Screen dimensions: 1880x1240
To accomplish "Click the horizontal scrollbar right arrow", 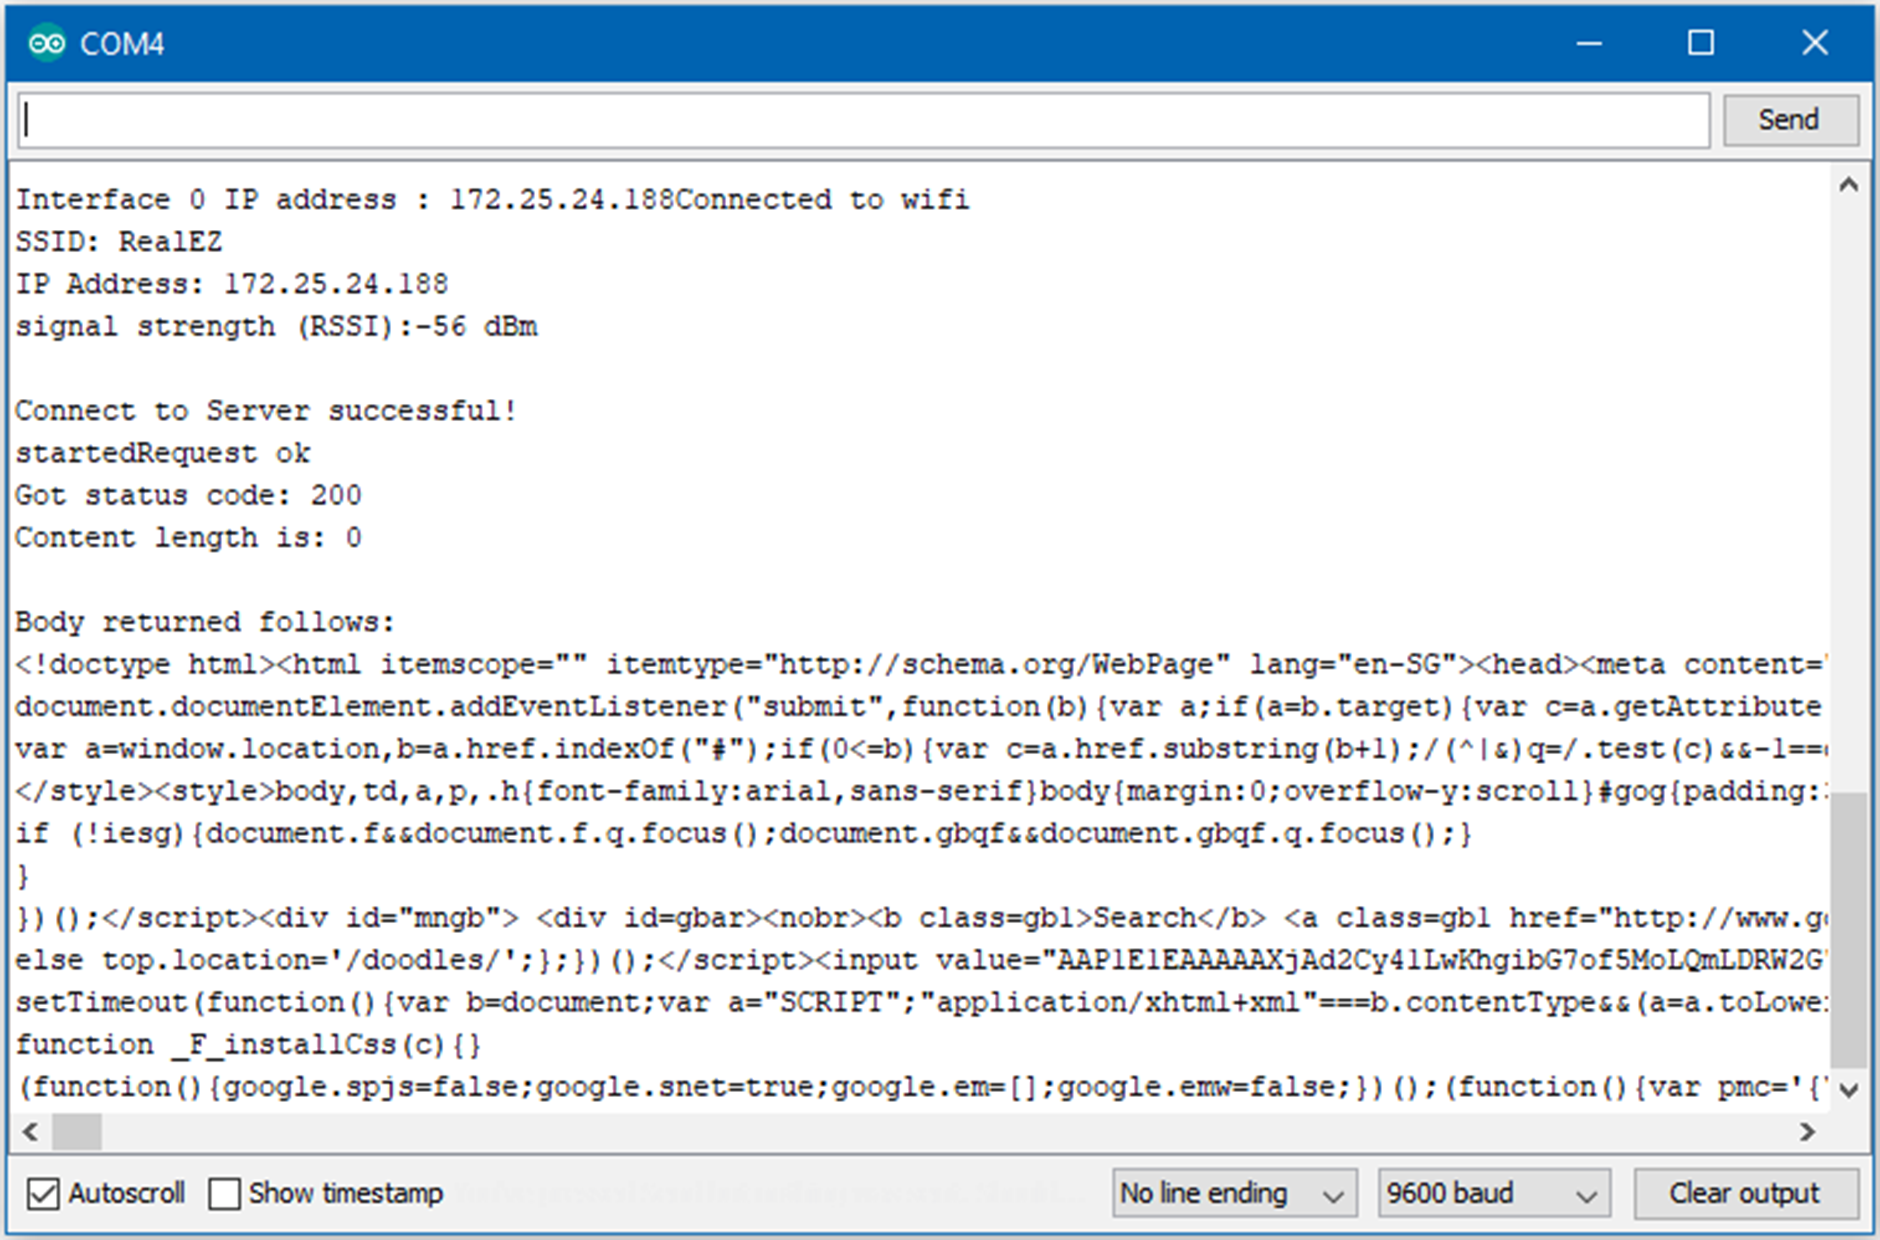I will tap(1807, 1132).
